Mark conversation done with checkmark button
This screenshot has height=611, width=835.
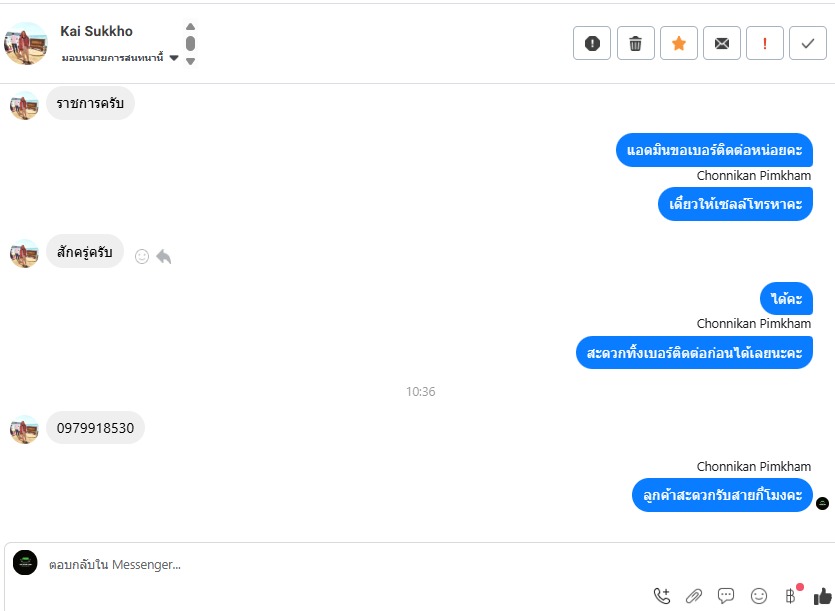pyautogui.click(x=808, y=43)
